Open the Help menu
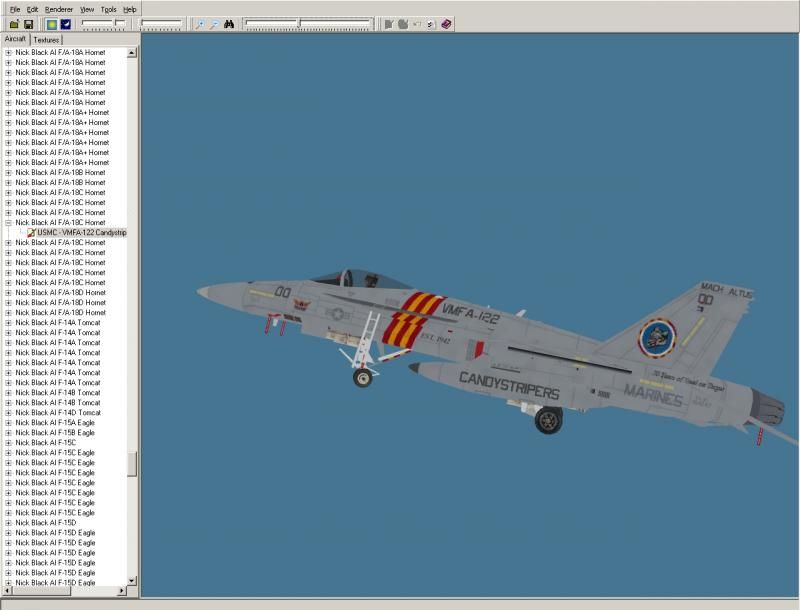 (130, 9)
